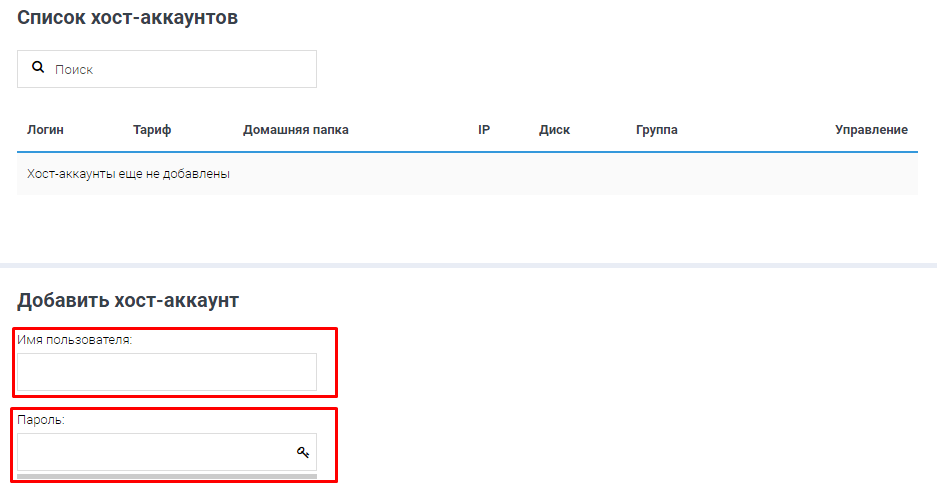Click the gray divider between page sections
This screenshot has width=937, height=490.
coord(468,265)
